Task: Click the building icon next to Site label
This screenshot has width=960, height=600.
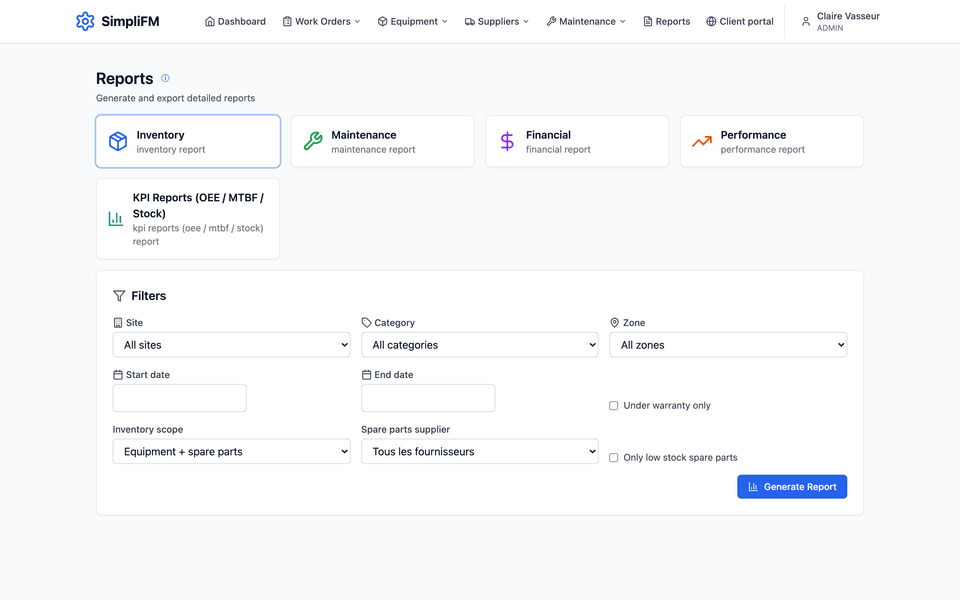Action: [x=118, y=323]
